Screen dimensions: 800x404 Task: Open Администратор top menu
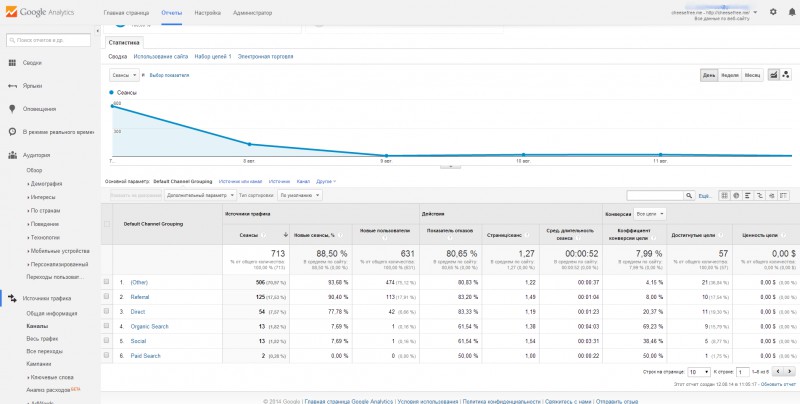pos(253,13)
